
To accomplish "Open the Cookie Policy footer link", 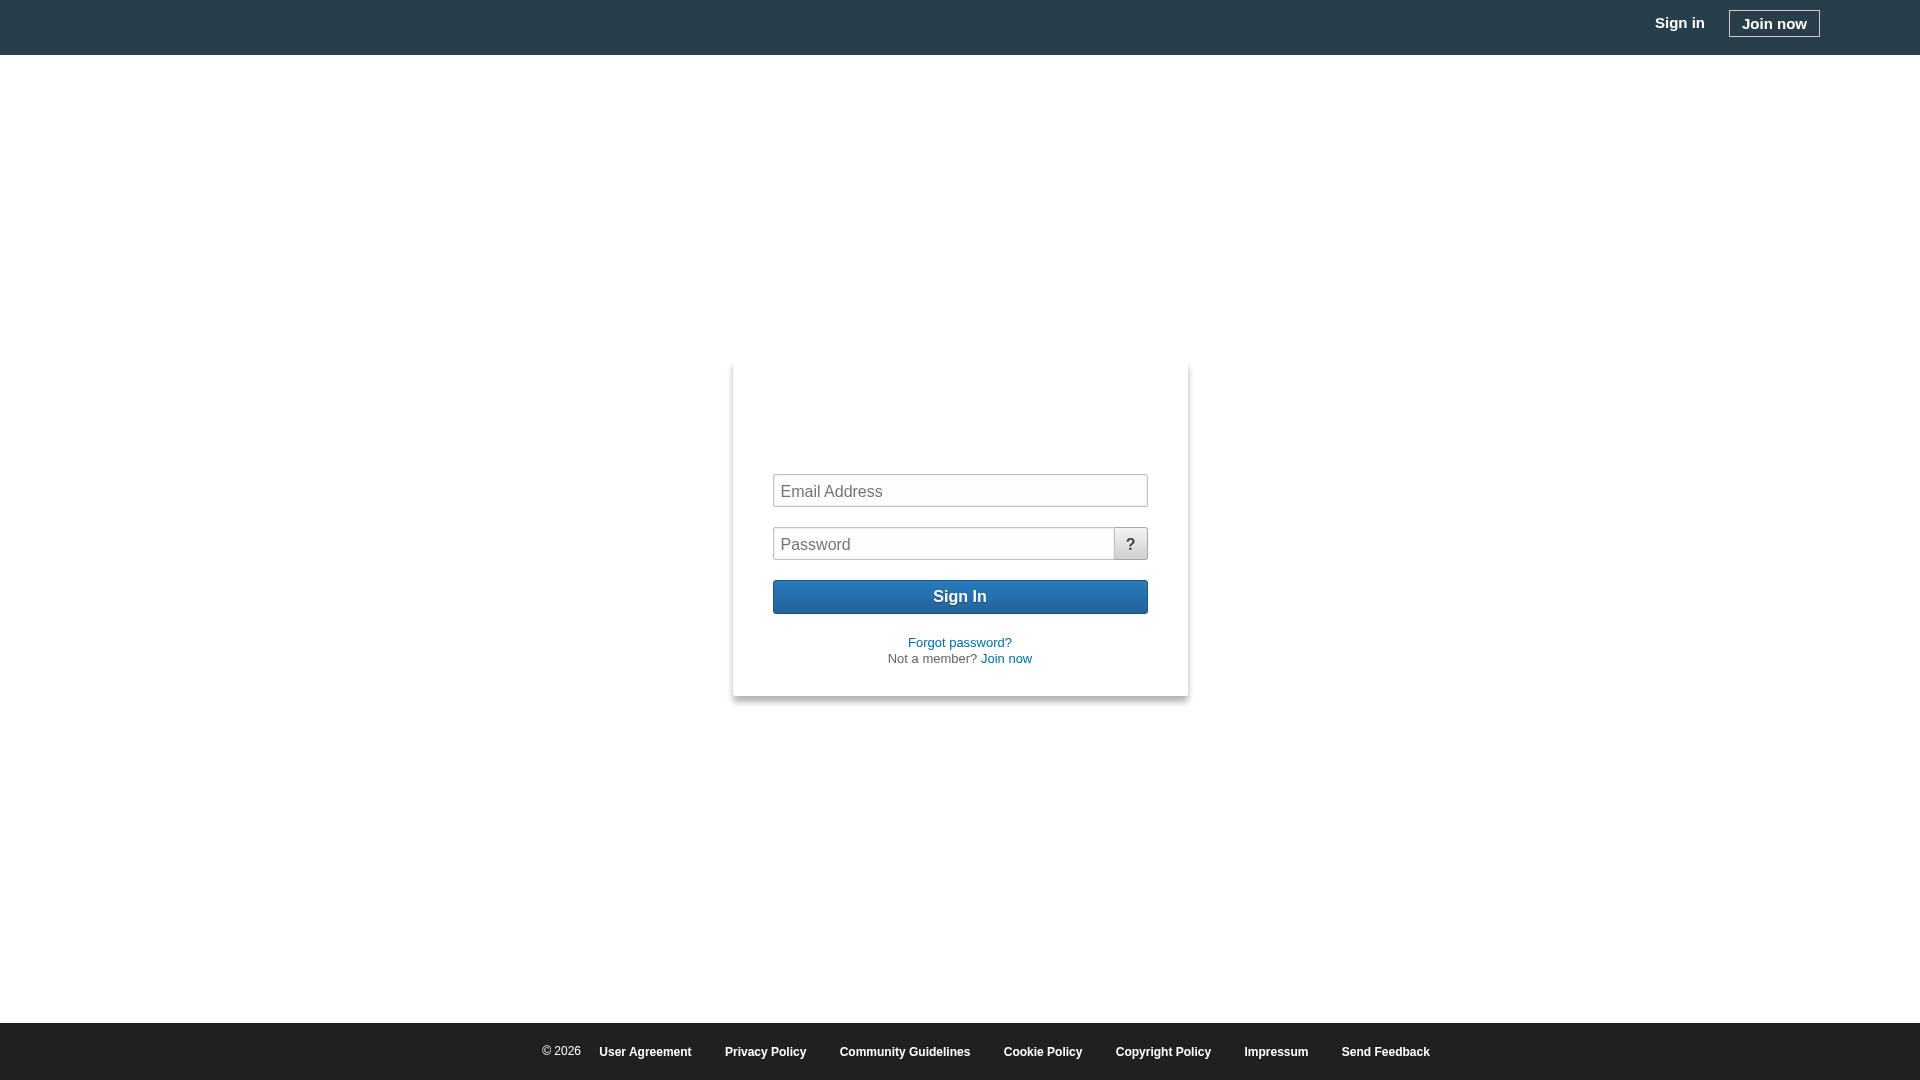I will [x=1043, y=1052].
